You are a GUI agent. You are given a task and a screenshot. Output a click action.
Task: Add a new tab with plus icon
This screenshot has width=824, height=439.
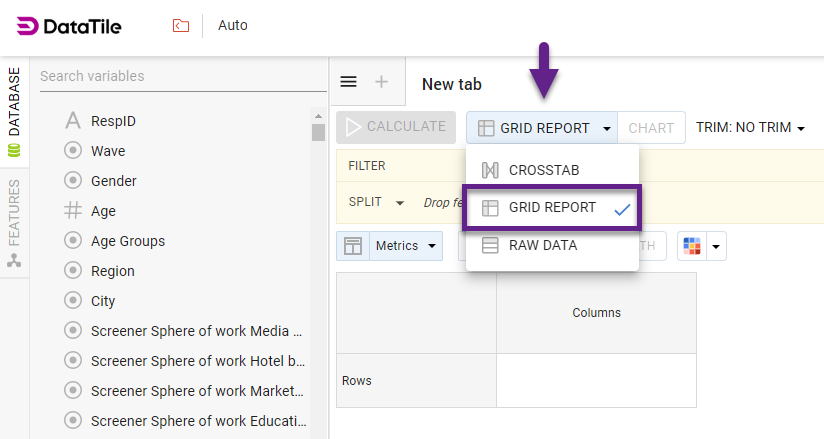click(x=381, y=82)
